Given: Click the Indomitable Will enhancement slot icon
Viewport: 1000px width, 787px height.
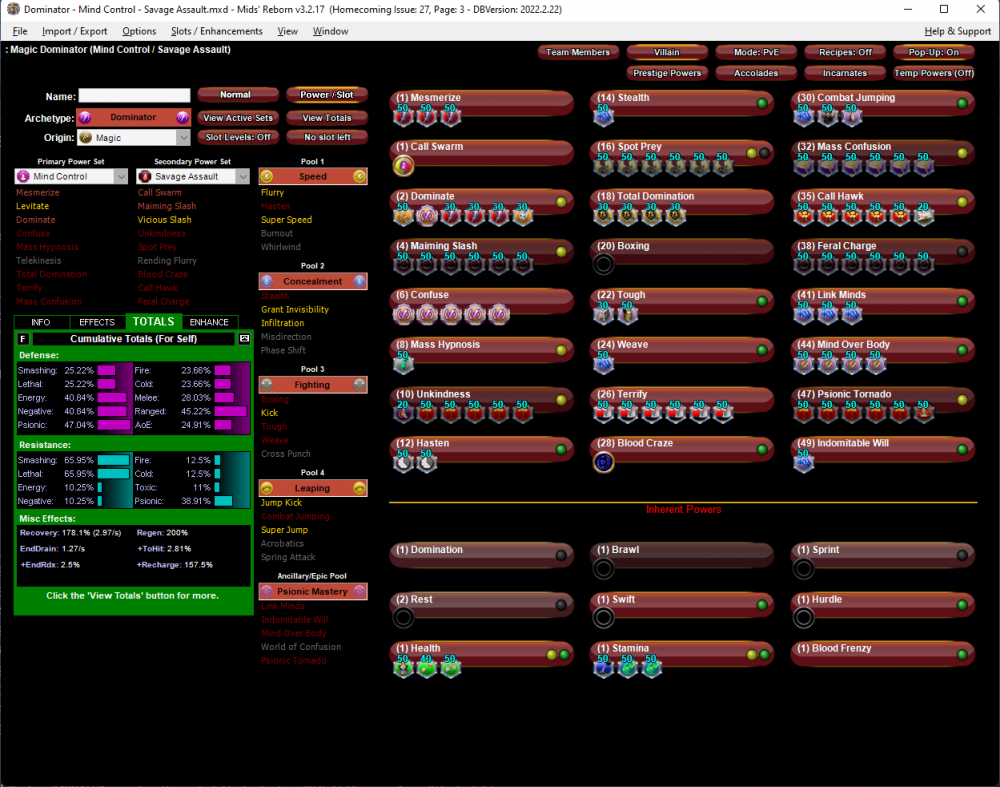Looking at the screenshot, I should tap(804, 462).
